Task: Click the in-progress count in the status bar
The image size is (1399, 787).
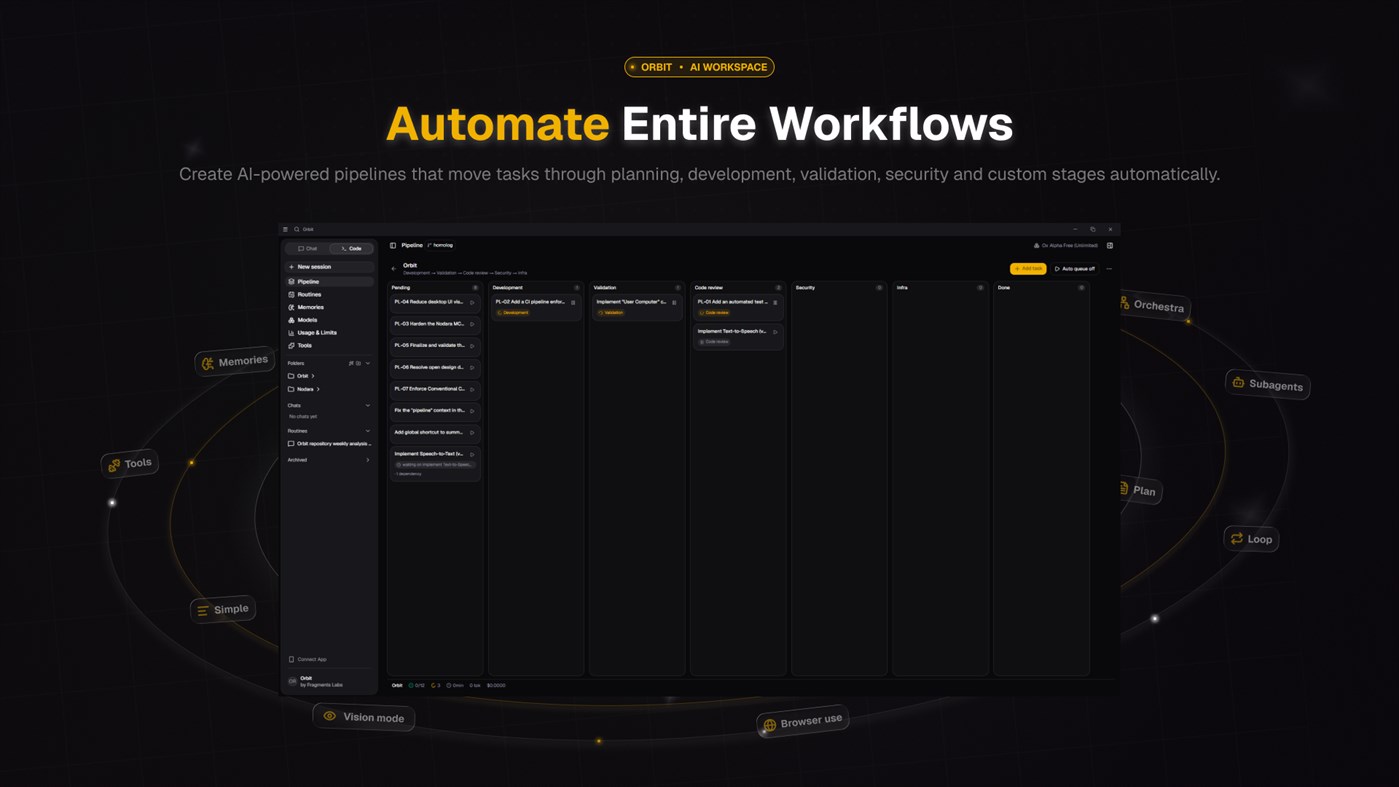Action: coord(436,686)
